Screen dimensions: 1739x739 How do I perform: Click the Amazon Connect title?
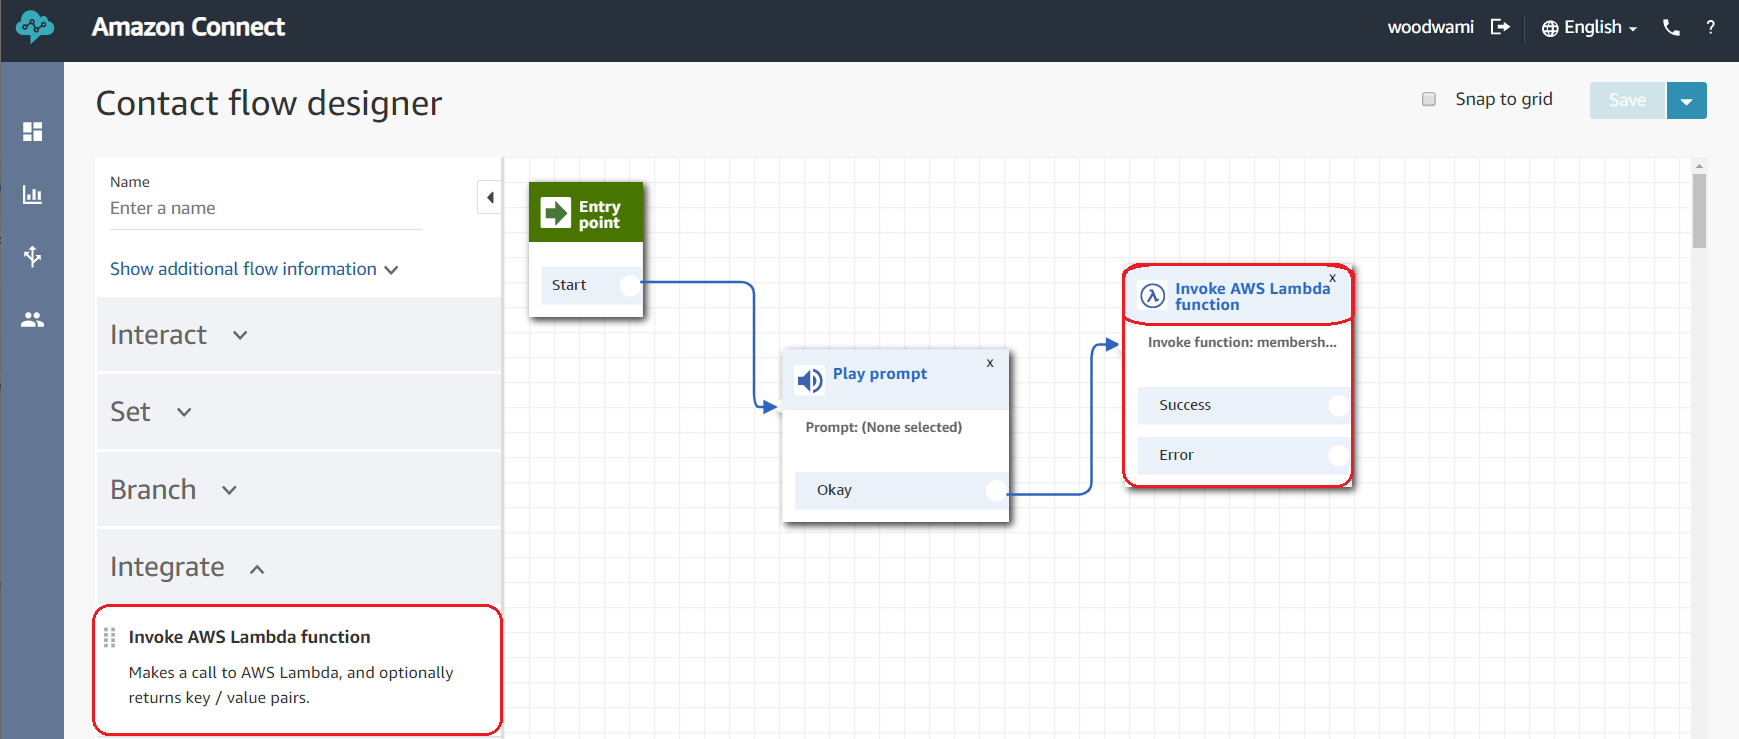coord(188,27)
